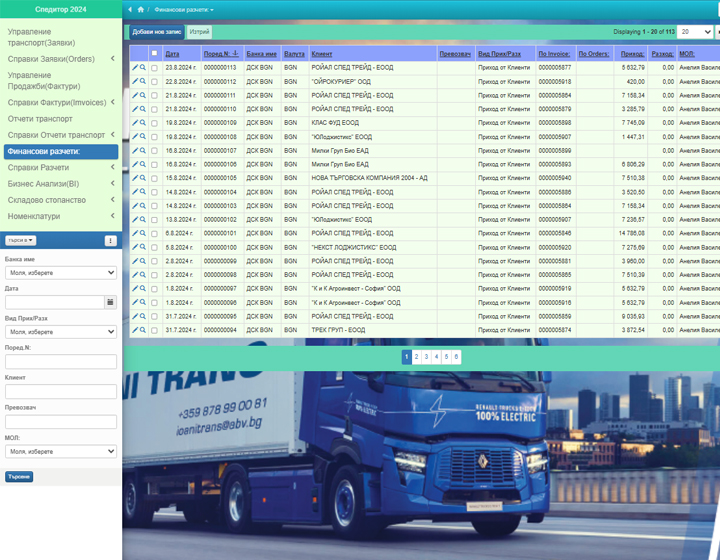Click the search panel options menu icon
Image resolution: width=720 pixels, height=560 pixels.
tap(110, 241)
